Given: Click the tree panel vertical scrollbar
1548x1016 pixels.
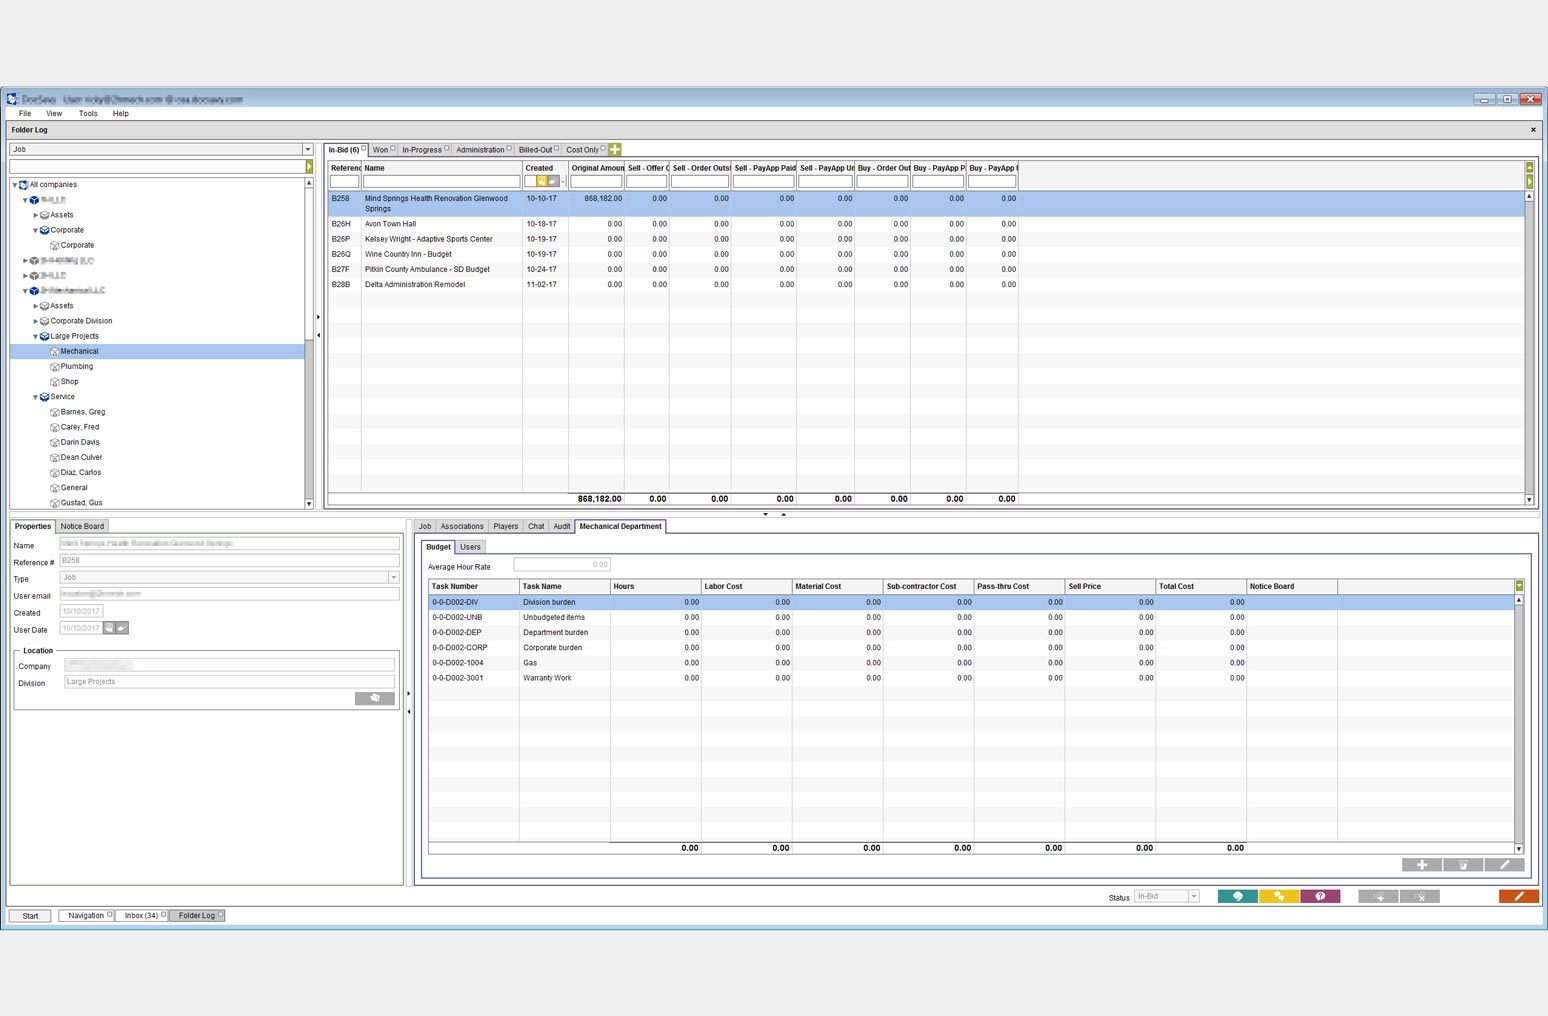Looking at the screenshot, I should click(x=309, y=343).
